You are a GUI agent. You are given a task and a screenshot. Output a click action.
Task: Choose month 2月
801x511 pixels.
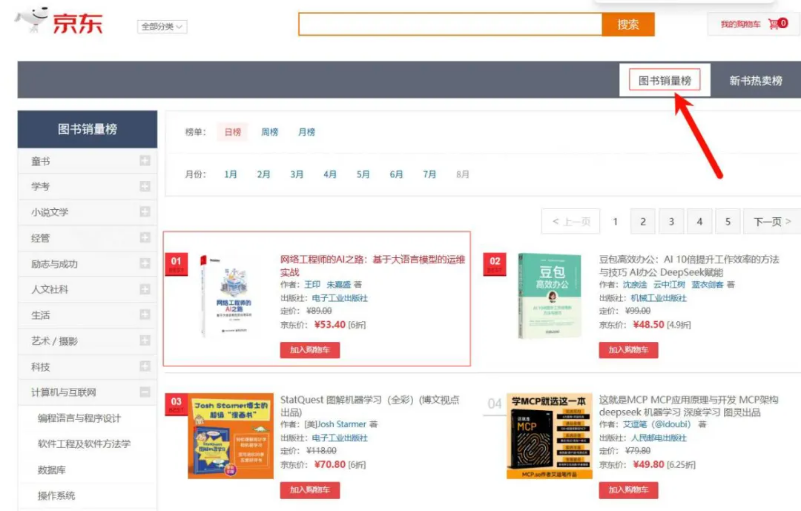pos(264,174)
